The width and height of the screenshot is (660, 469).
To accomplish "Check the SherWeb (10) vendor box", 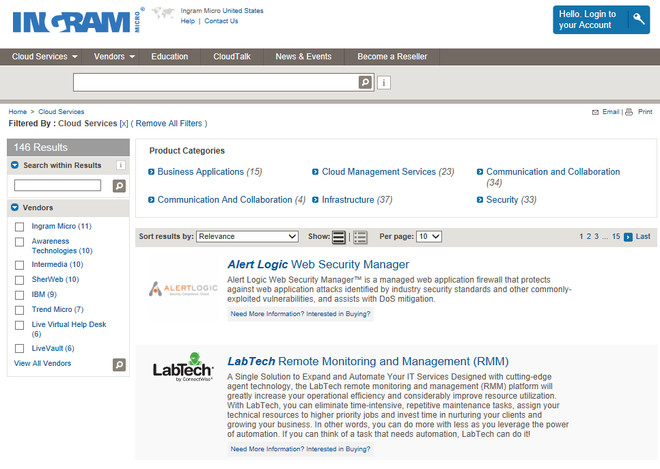I will (x=19, y=280).
